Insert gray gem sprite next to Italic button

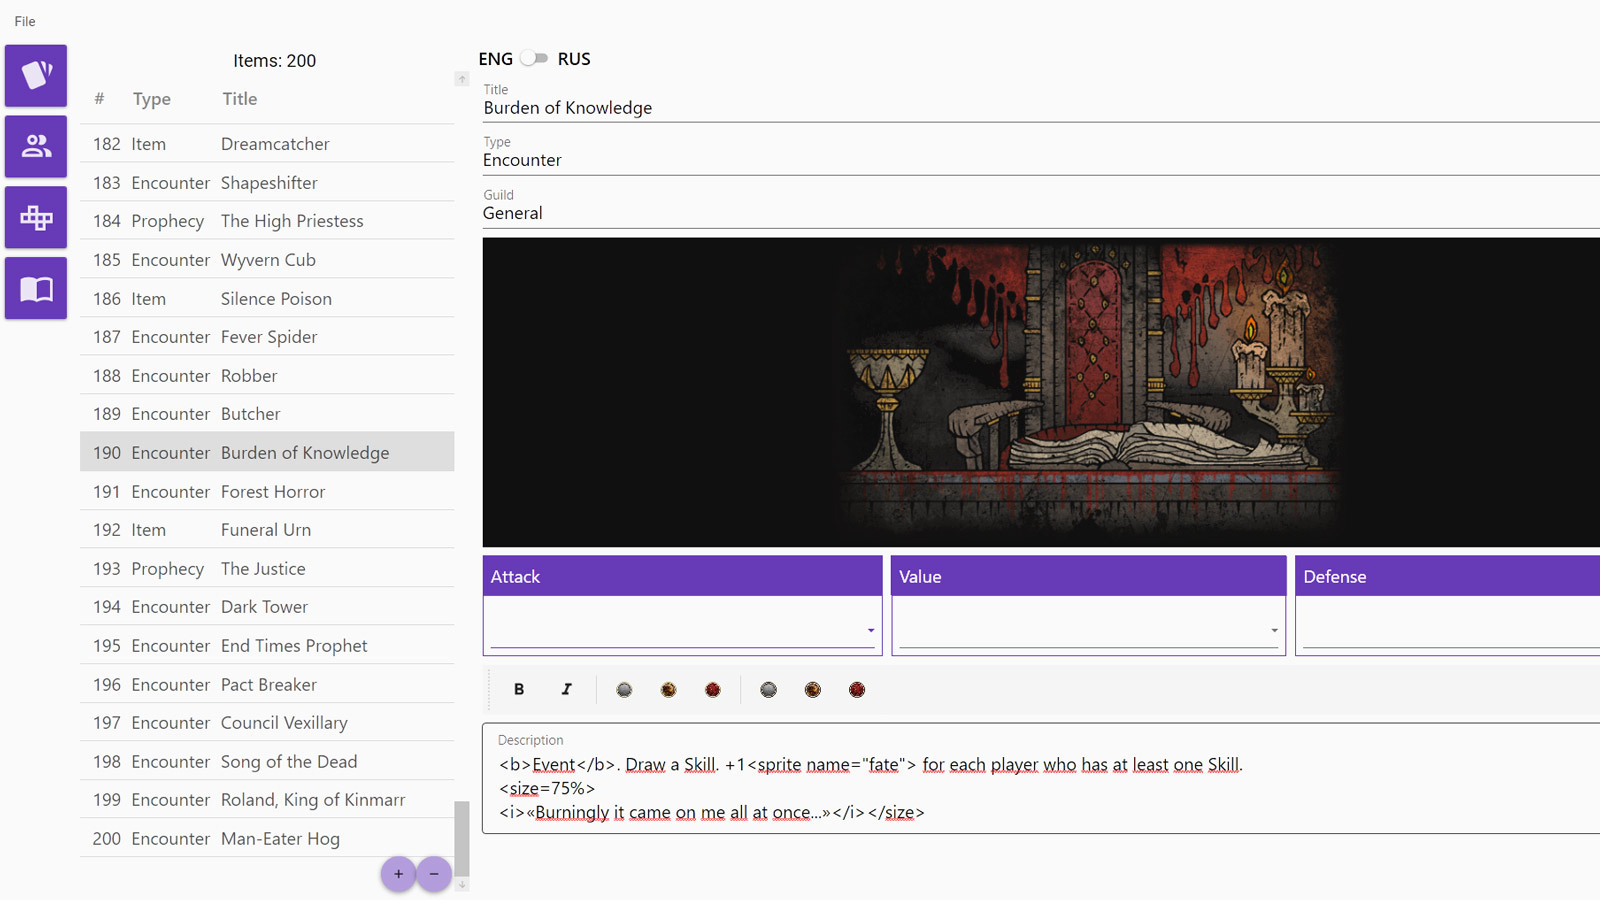click(624, 689)
